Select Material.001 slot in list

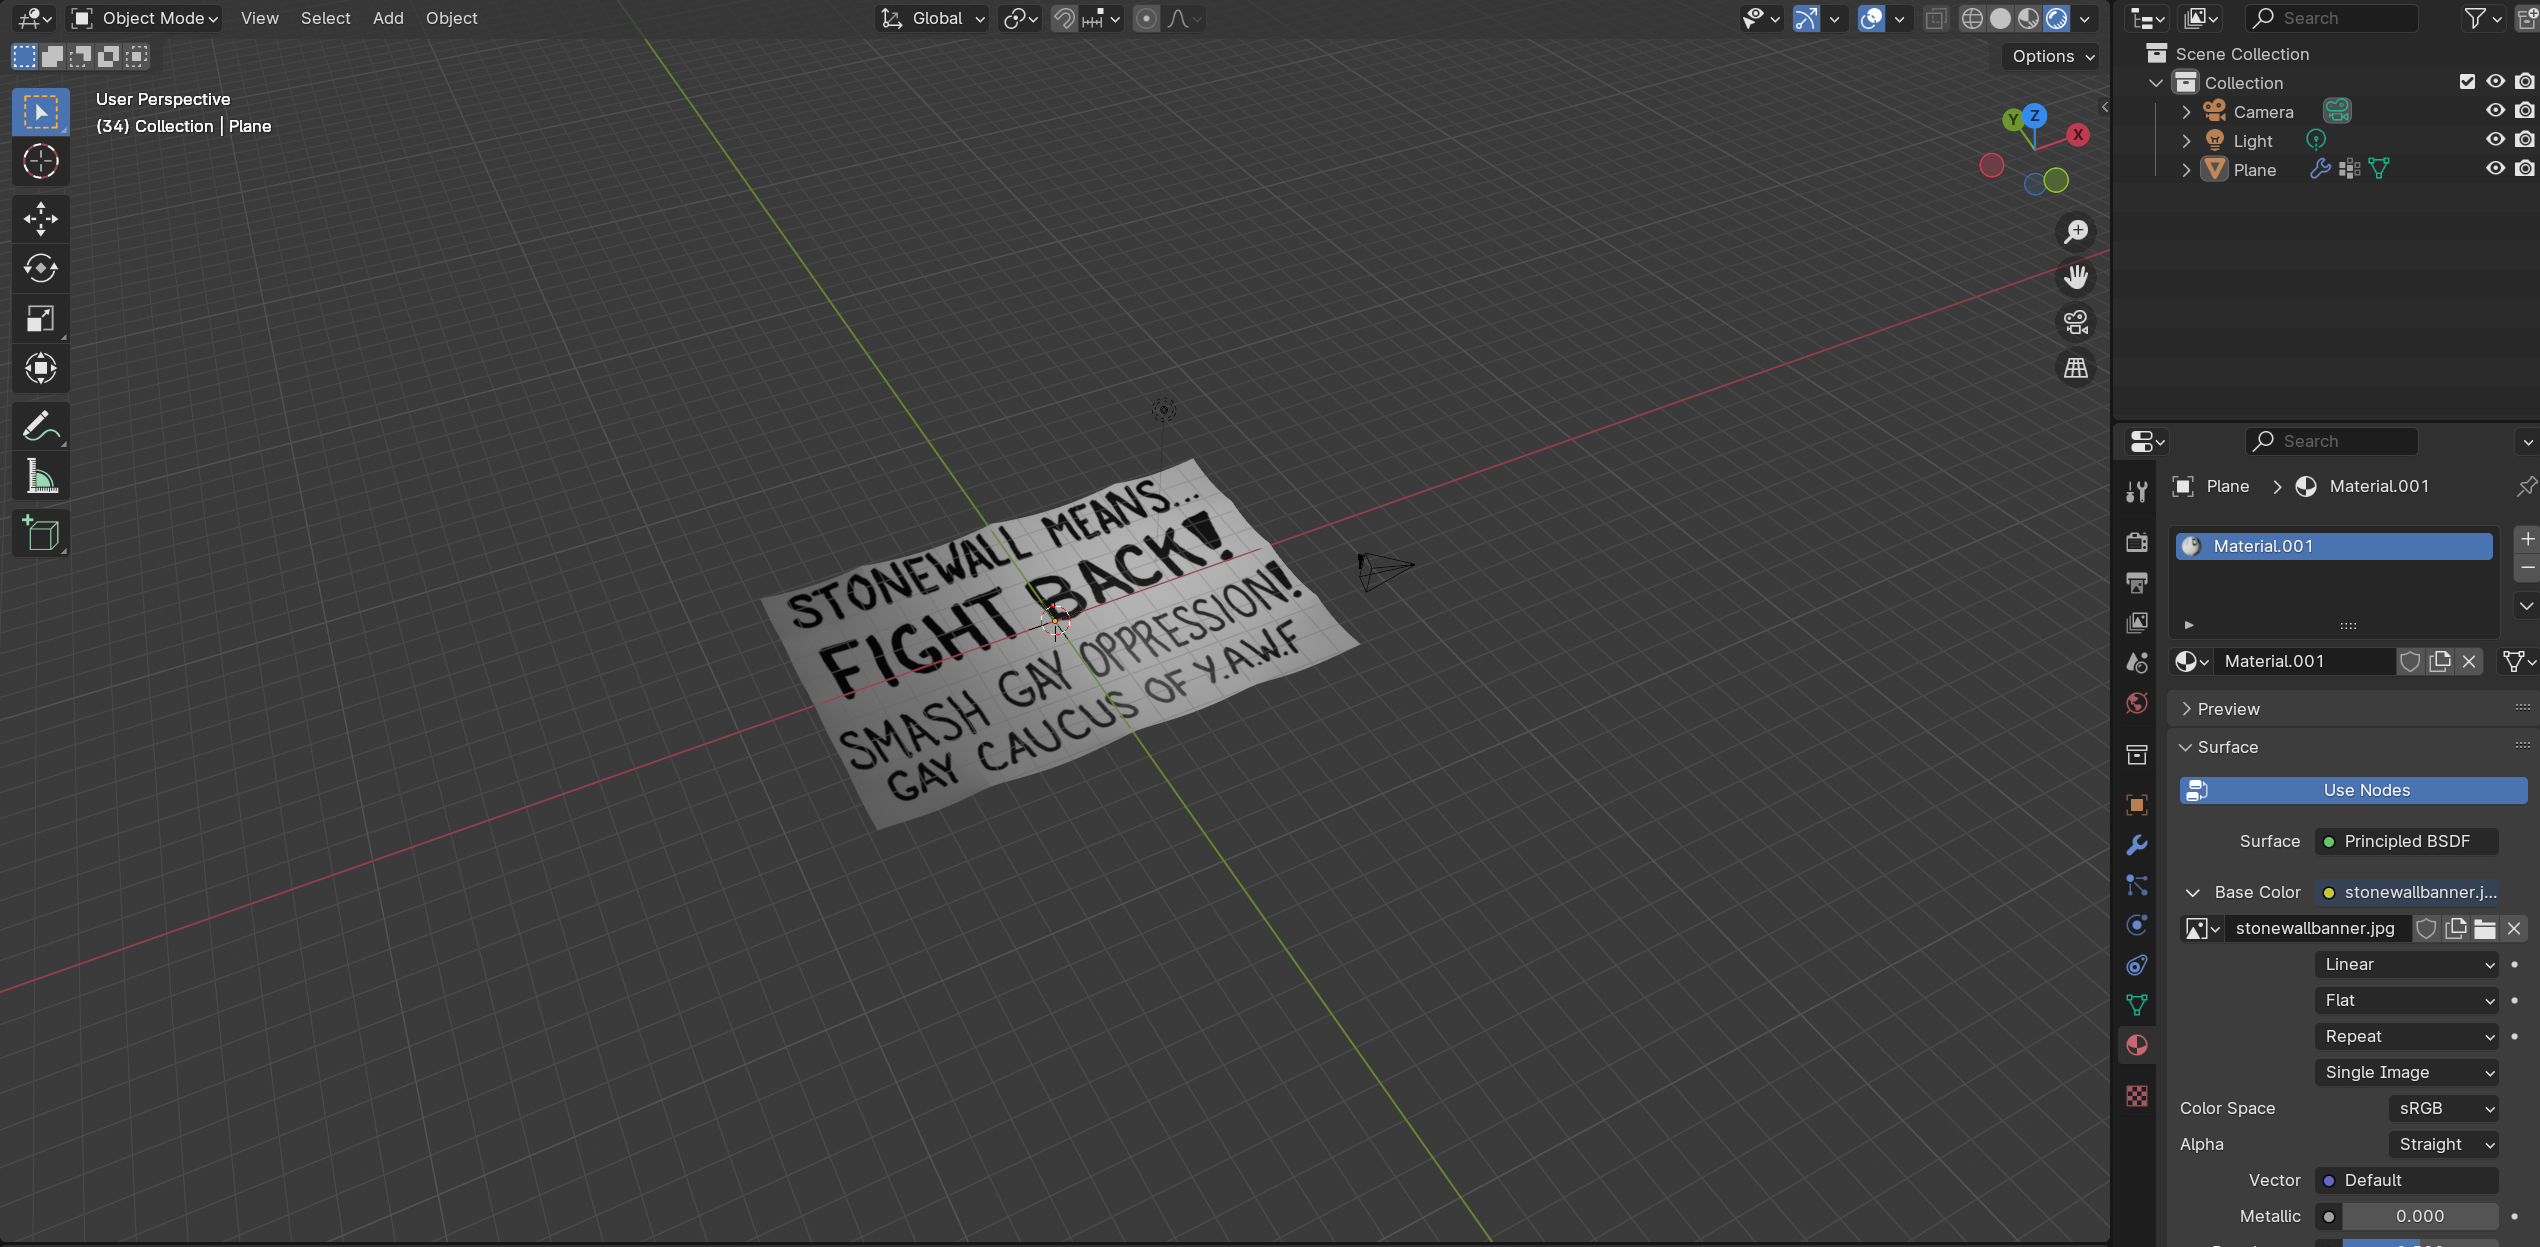tap(2334, 546)
